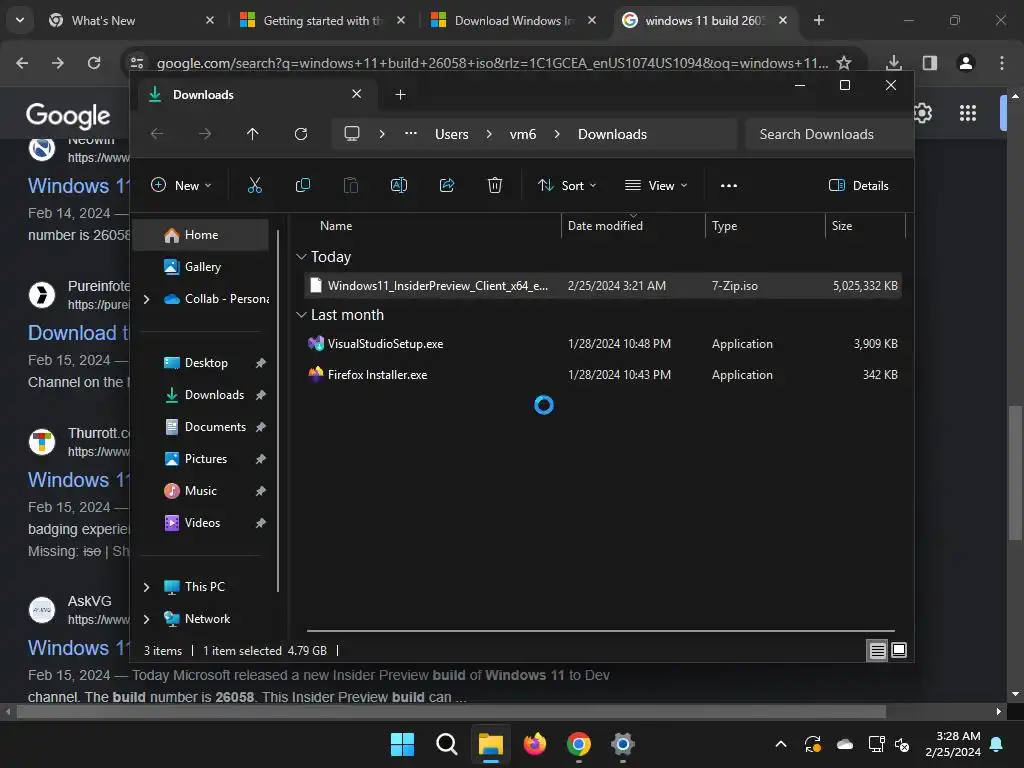Select Windows11_InsiderPreview ISO file
The height and width of the screenshot is (768, 1024).
[x=603, y=286]
